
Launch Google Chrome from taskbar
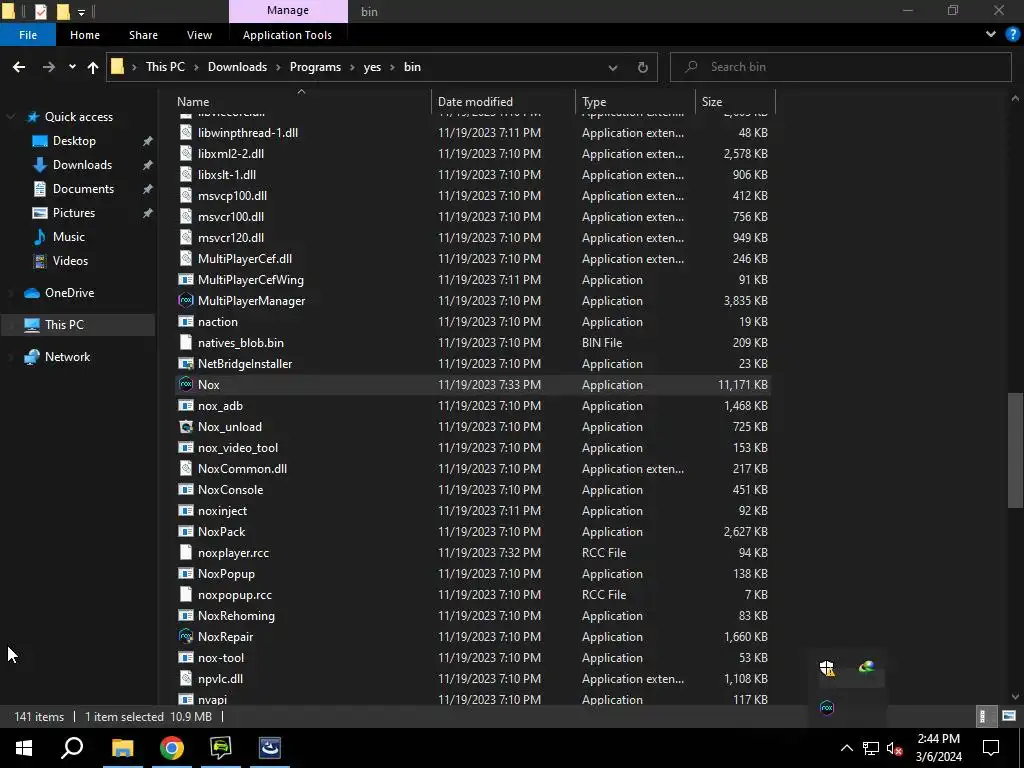tap(172, 748)
